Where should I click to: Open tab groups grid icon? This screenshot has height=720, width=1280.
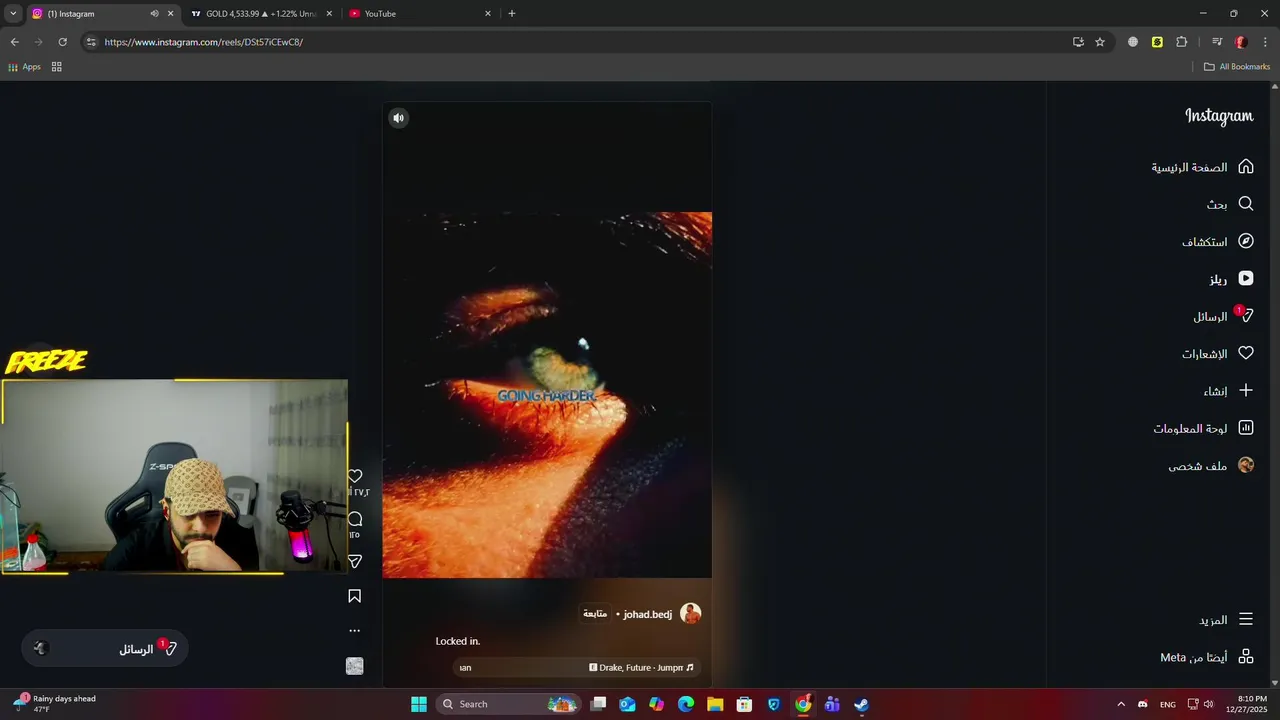tap(57, 67)
